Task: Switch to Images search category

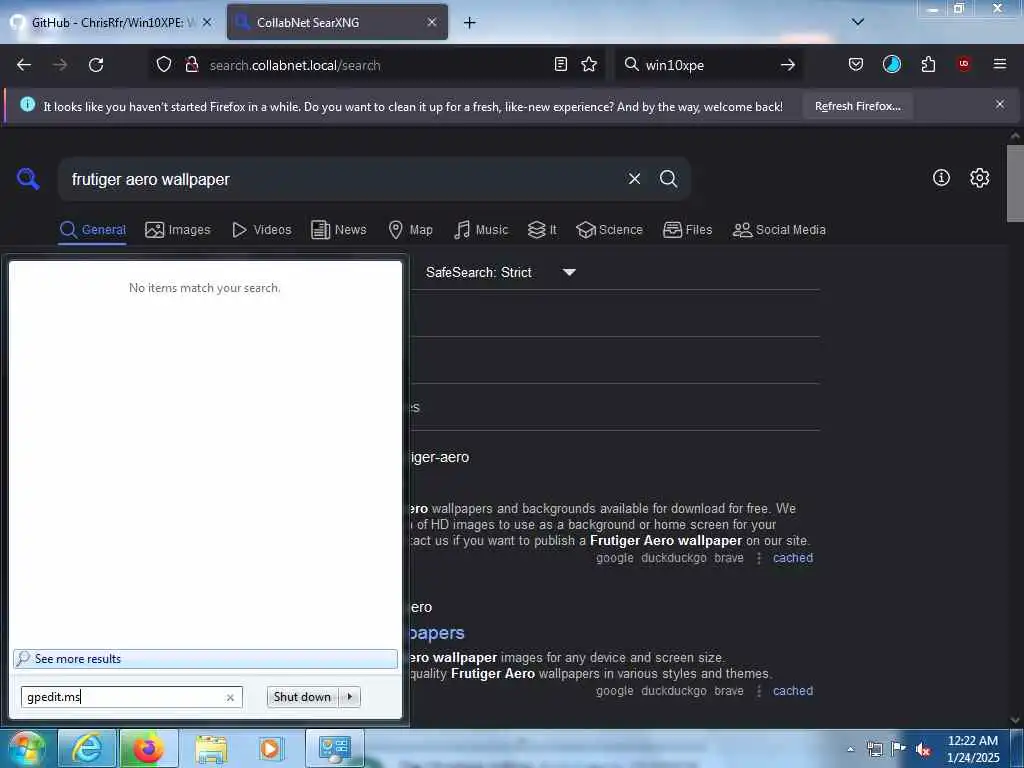Action: pos(178,230)
